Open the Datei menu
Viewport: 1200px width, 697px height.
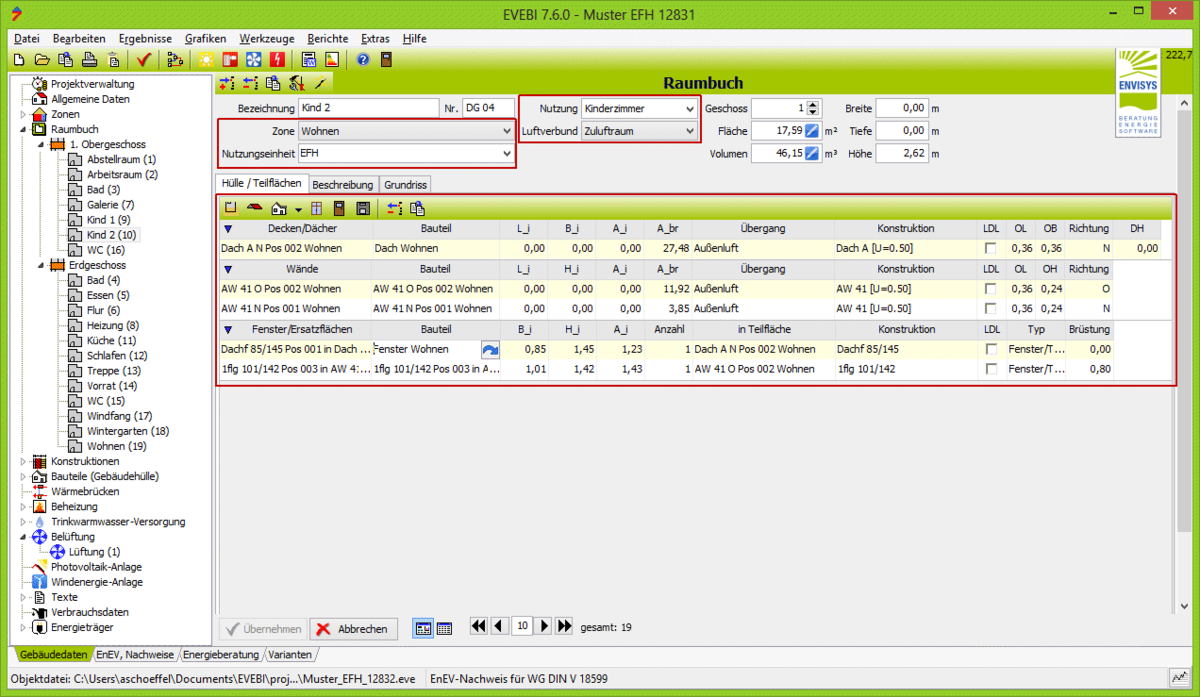[27, 38]
